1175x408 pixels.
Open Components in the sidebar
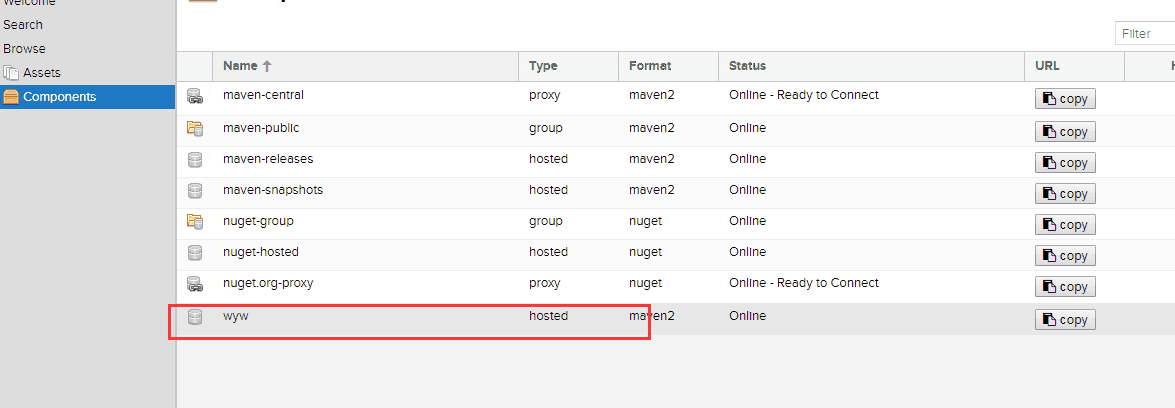[x=60, y=97]
